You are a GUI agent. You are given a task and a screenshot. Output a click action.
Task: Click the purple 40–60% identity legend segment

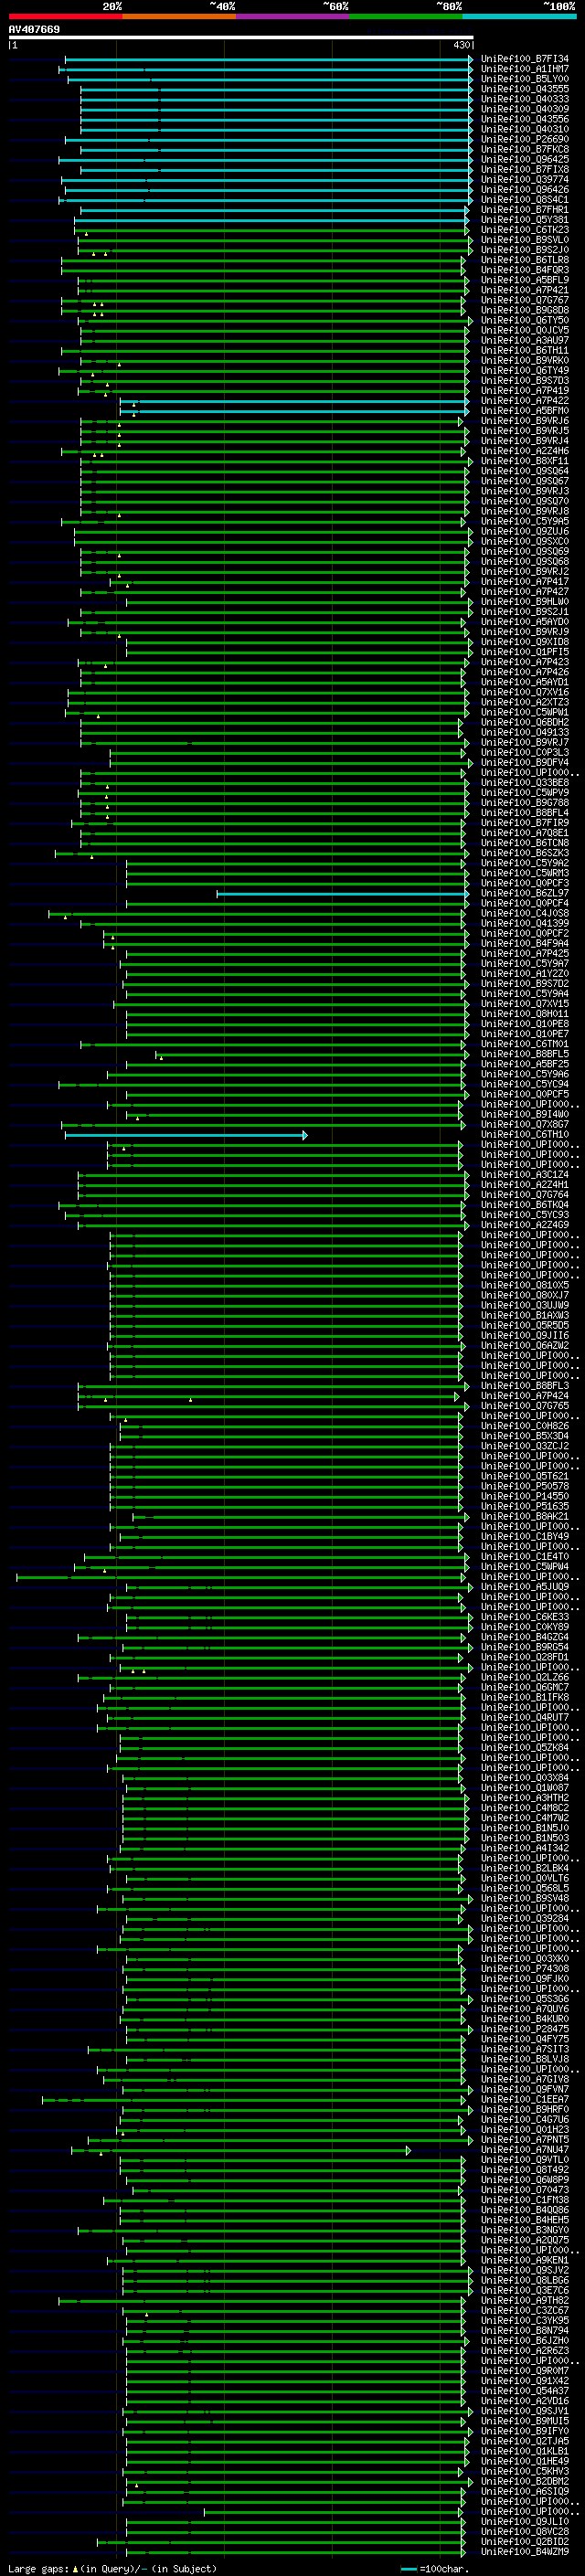(x=292, y=16)
